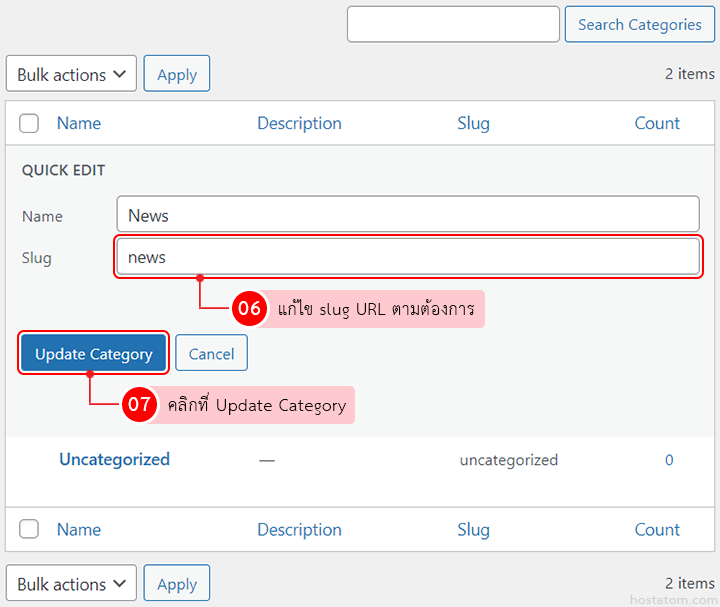Tick the select-all checkbox in table footer

[29, 529]
